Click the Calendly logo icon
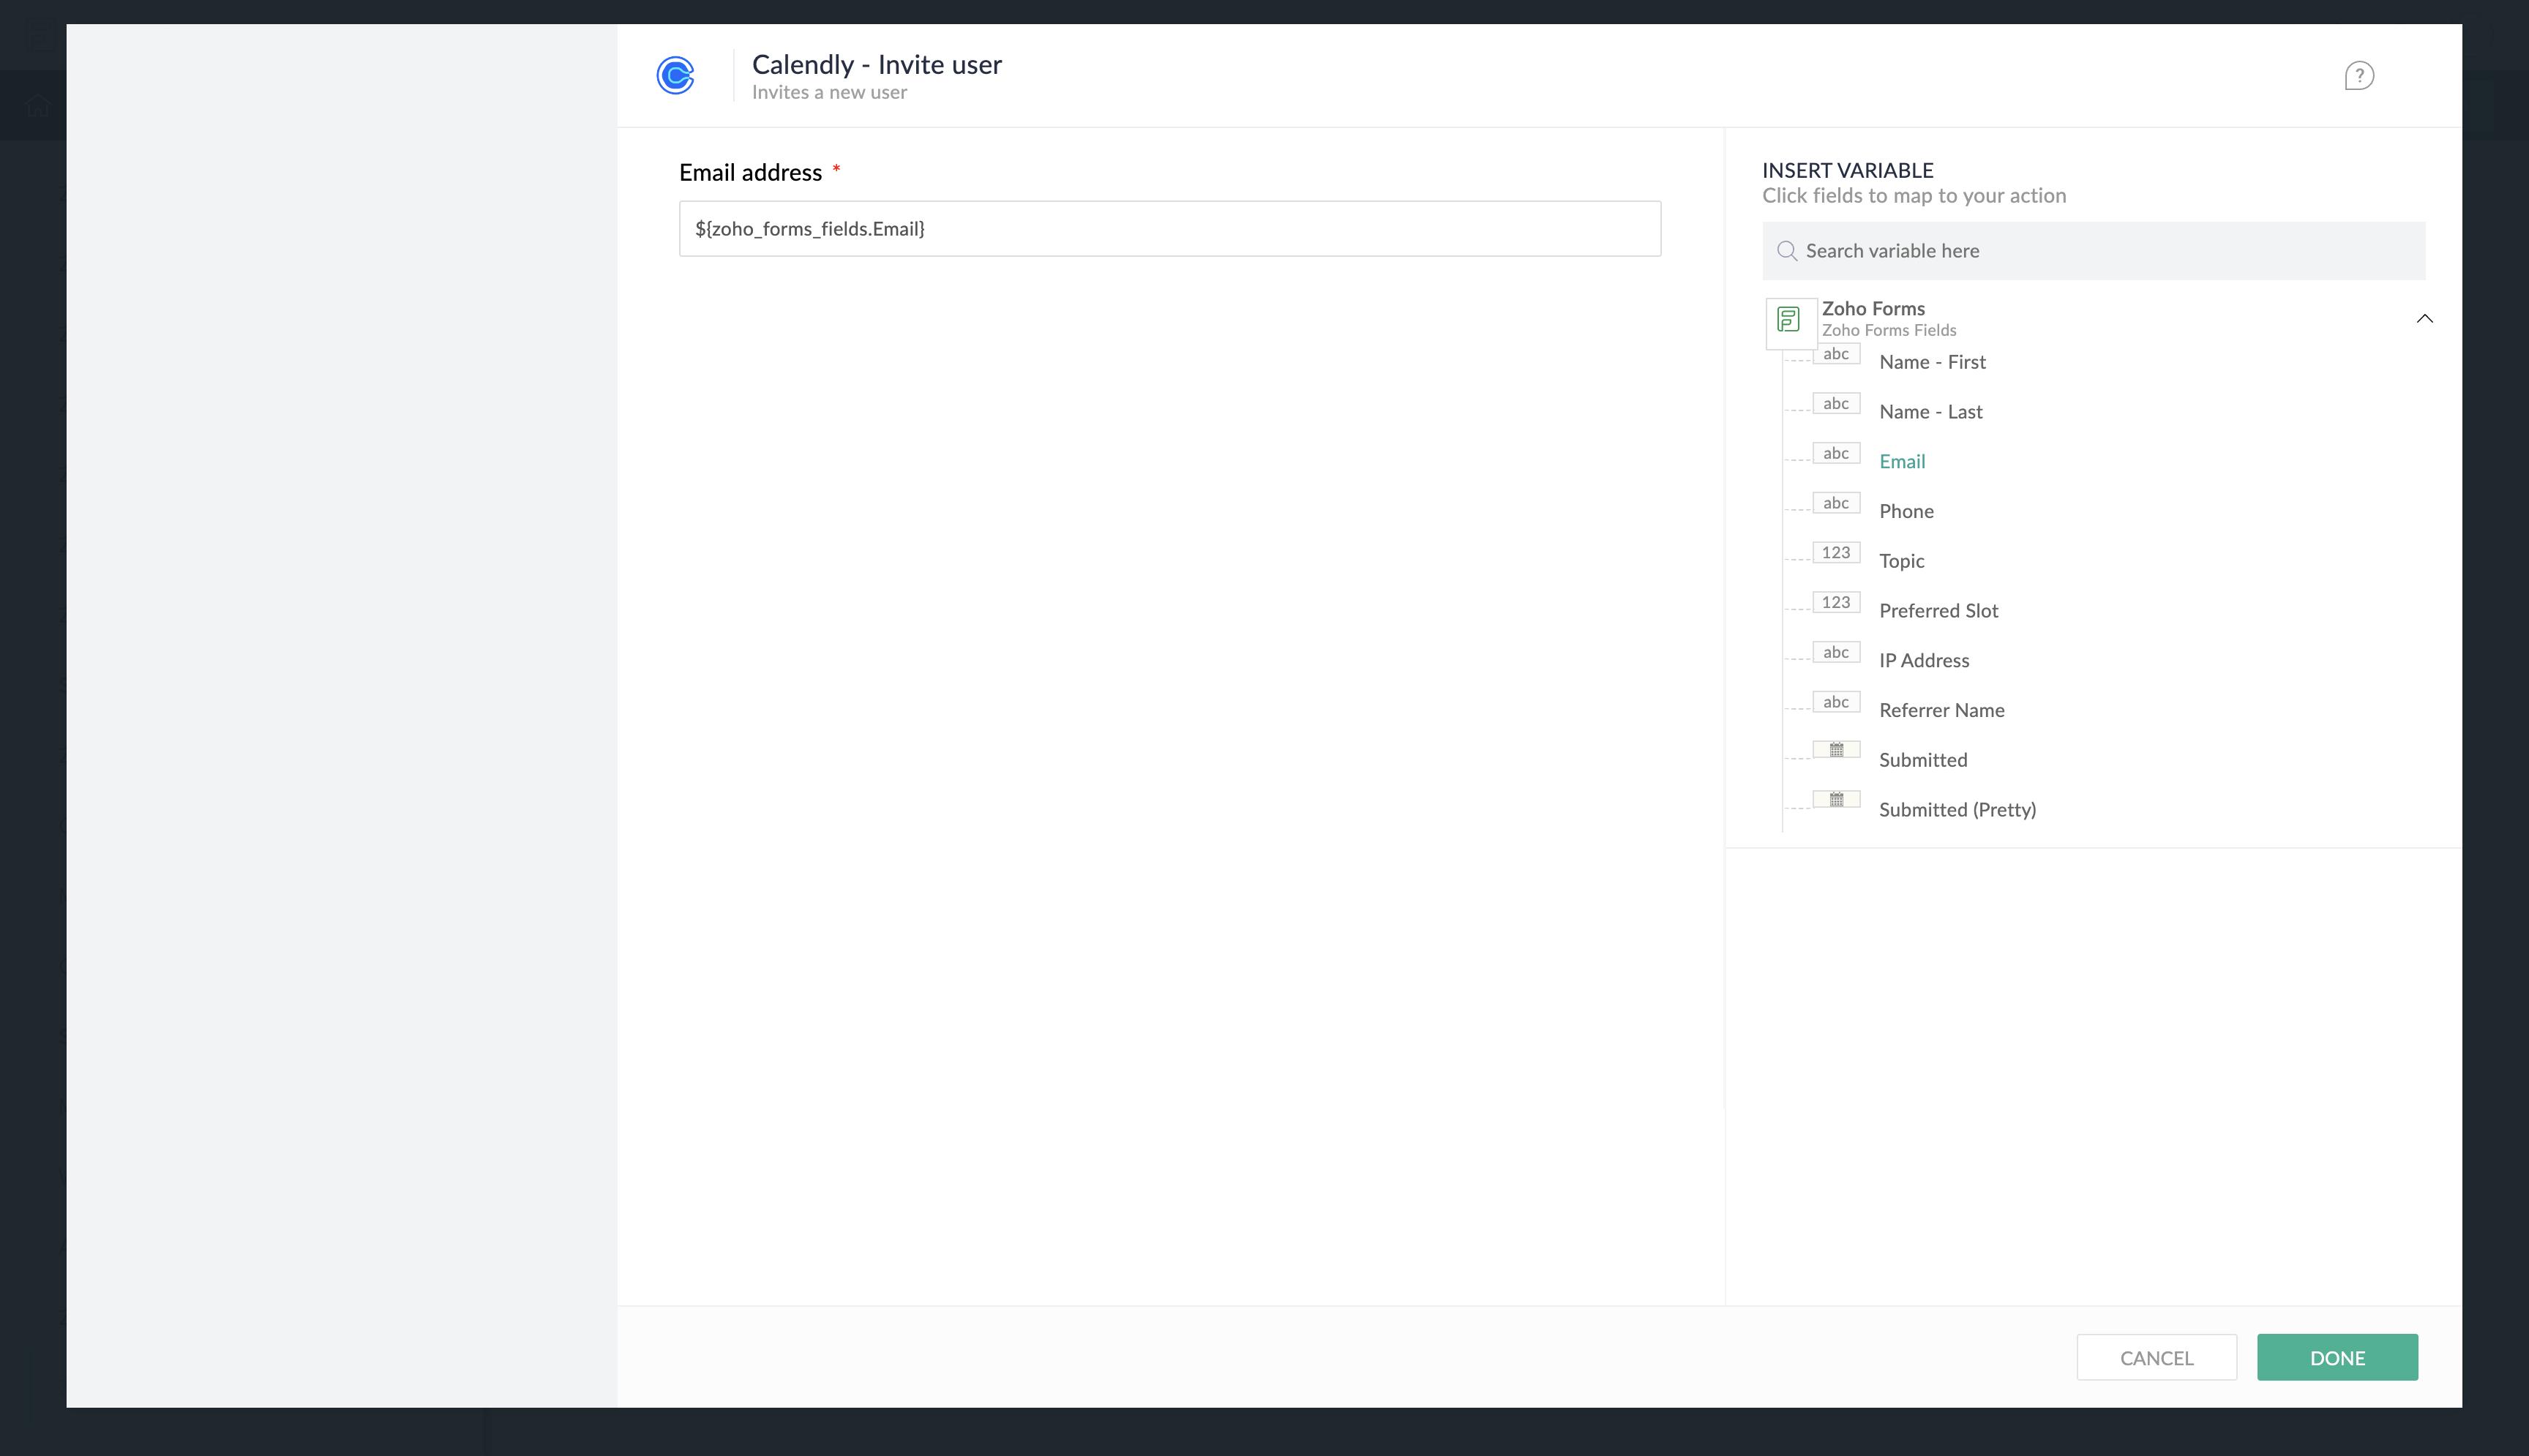 coord(675,76)
